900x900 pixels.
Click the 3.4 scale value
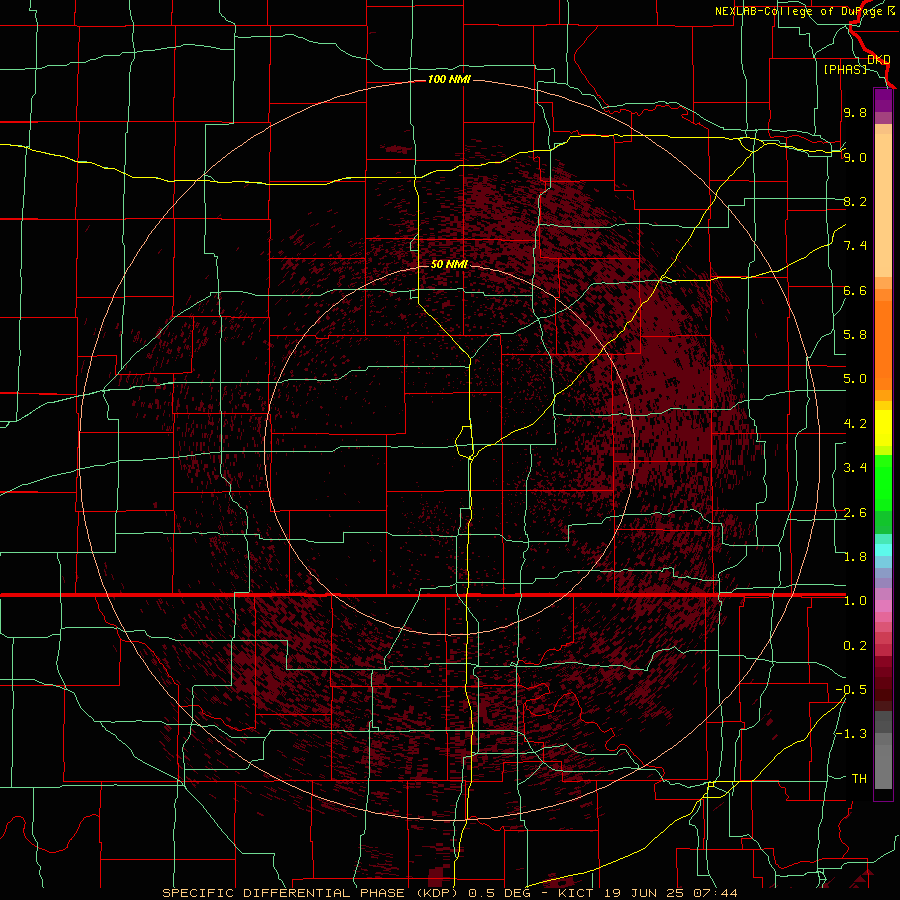point(855,468)
